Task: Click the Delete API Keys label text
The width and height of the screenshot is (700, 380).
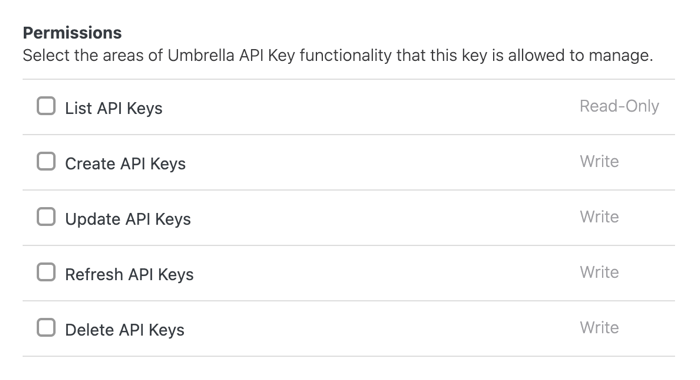Action: 125,330
